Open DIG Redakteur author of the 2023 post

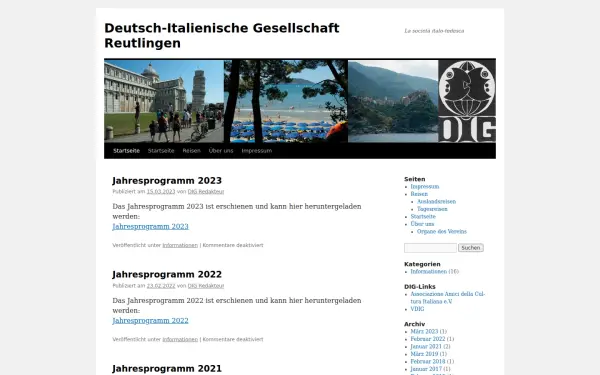pyautogui.click(x=206, y=192)
